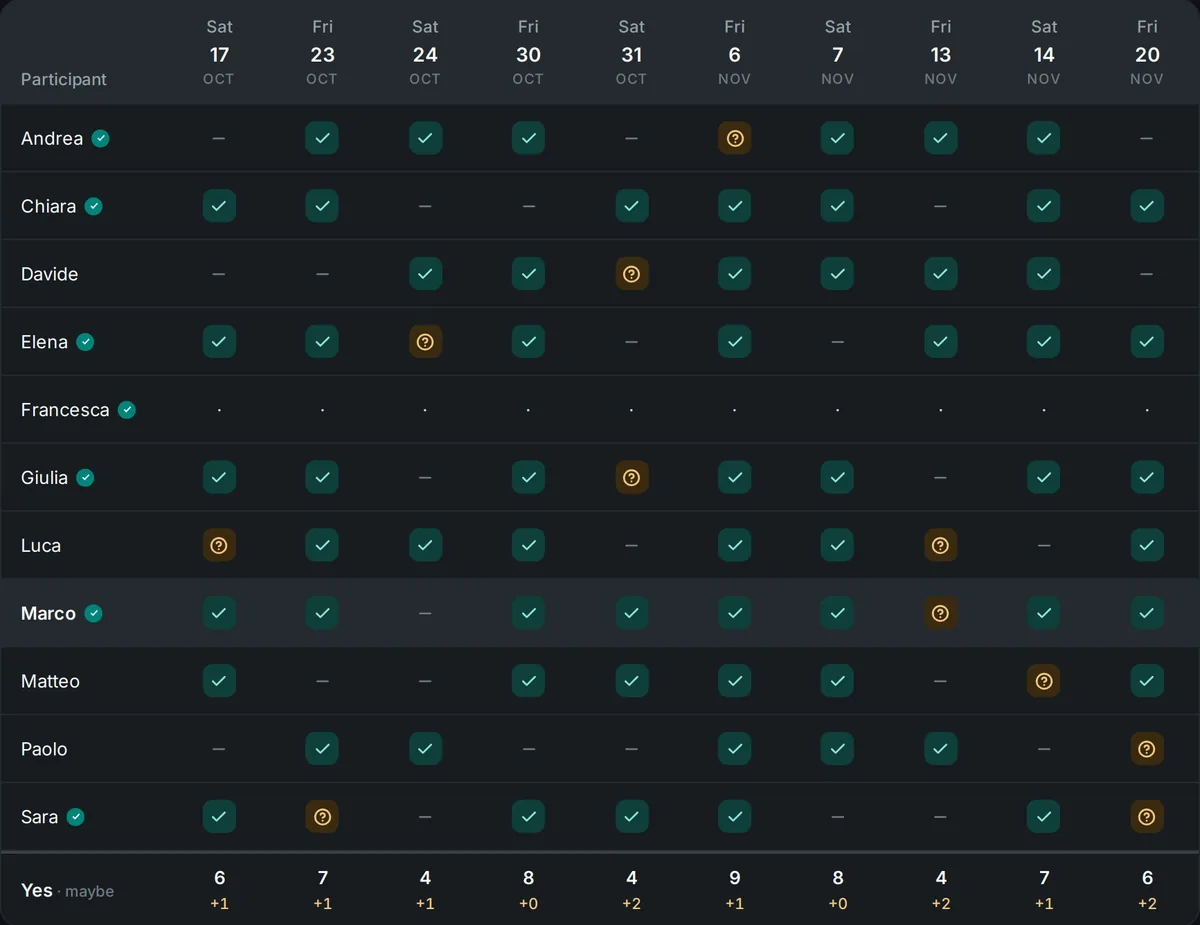The height and width of the screenshot is (925, 1200).
Task: Click Sara's yes check for Sat 31 Oct
Action: (x=632, y=817)
